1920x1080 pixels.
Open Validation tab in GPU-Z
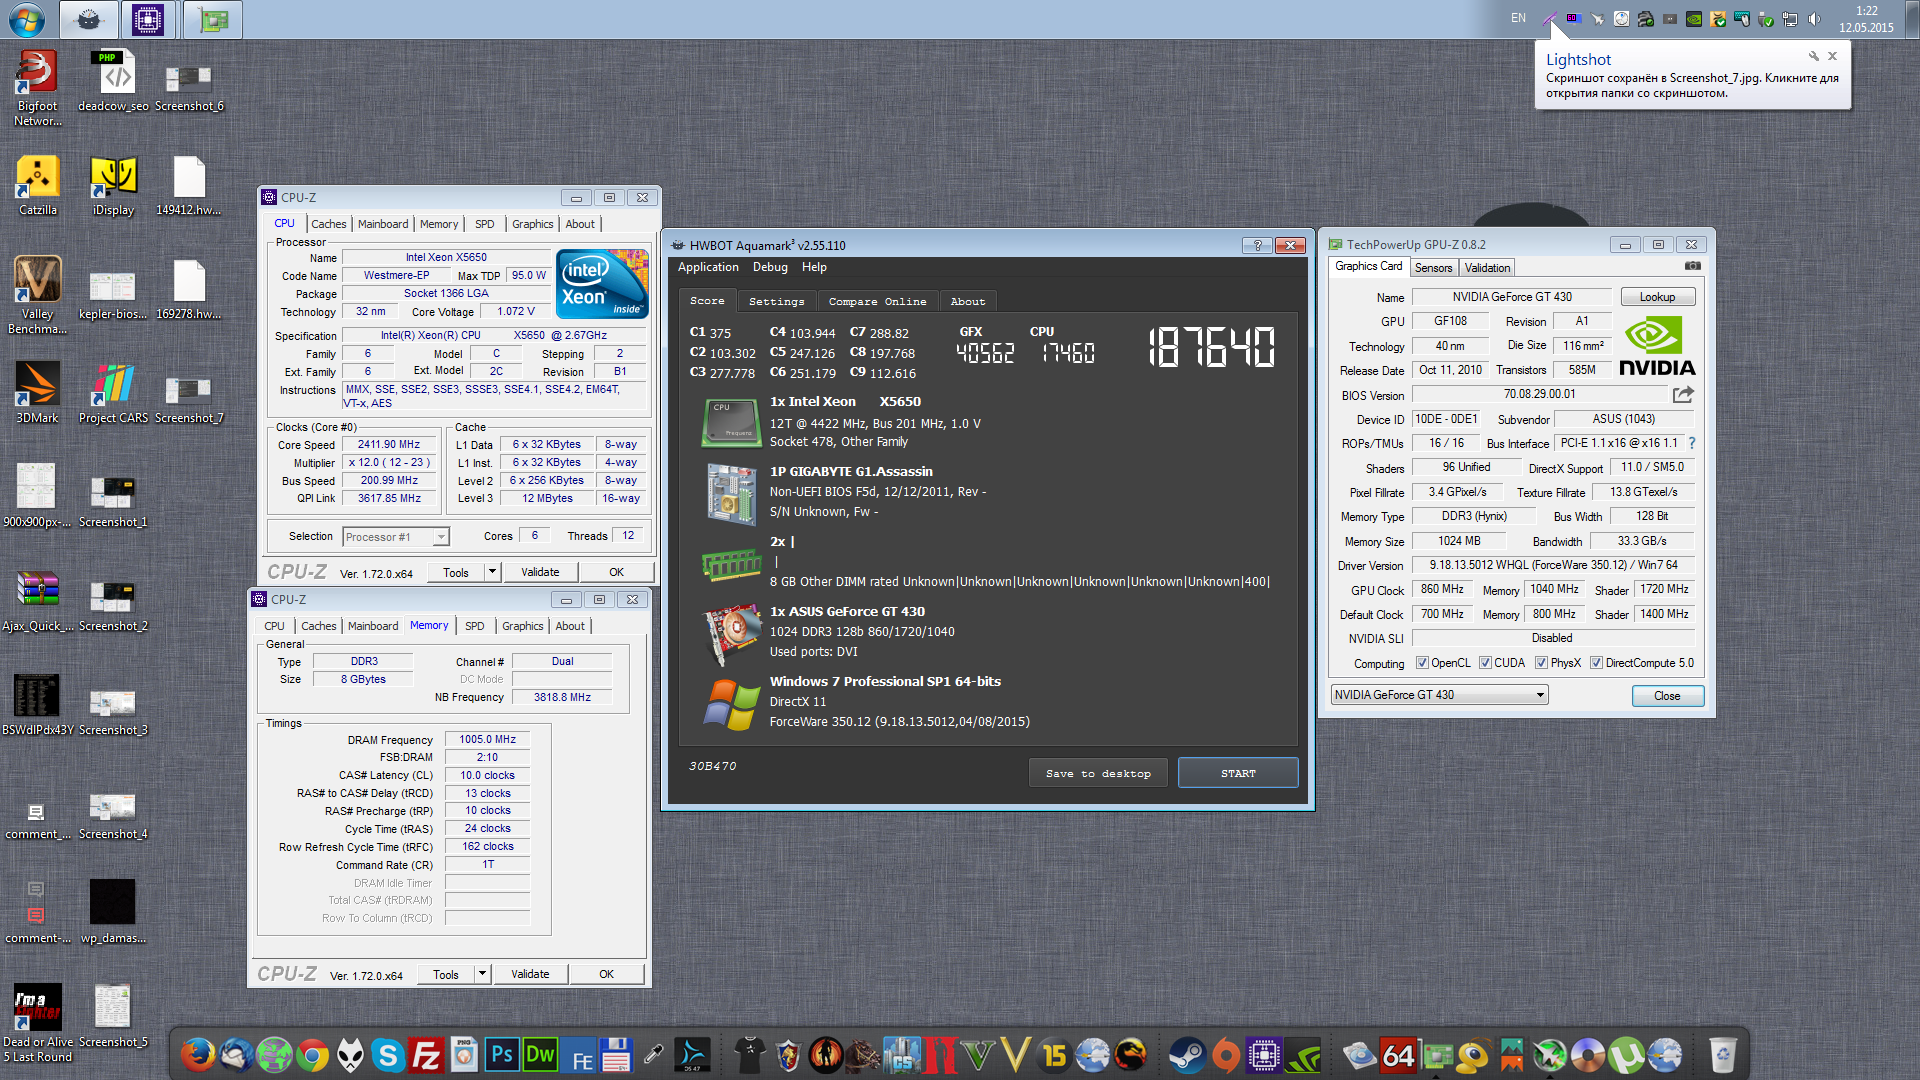pos(1487,268)
